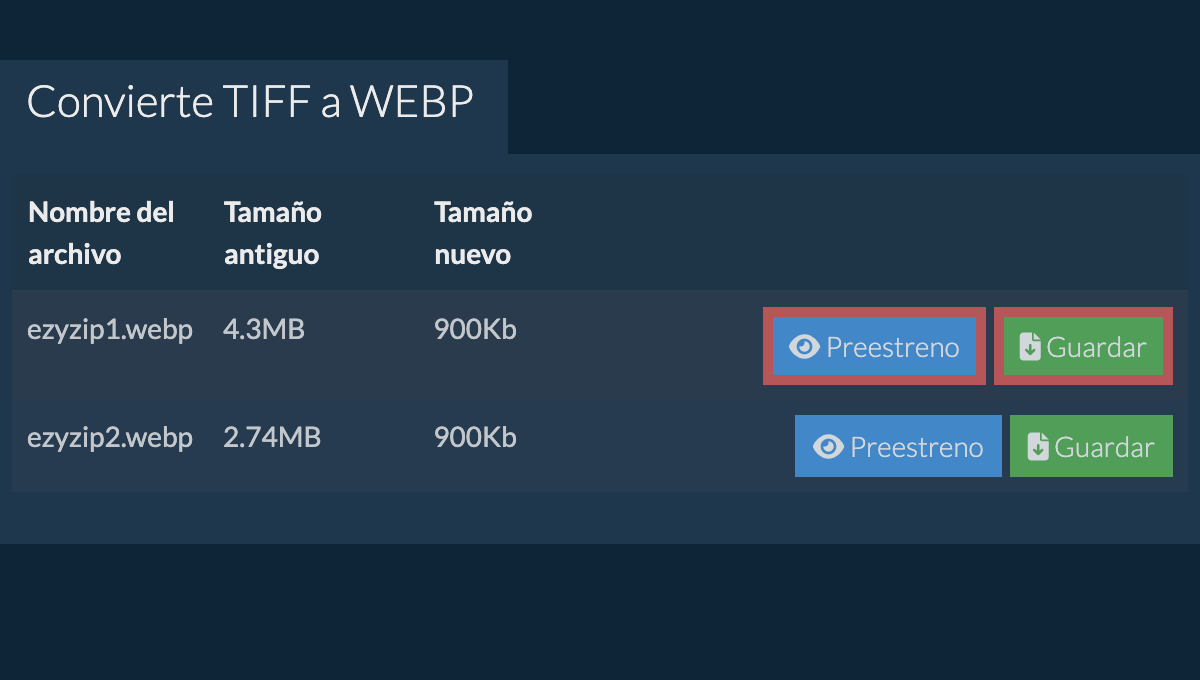Click the "Convierte TIFF a WEBP" heading
The image size is (1200, 680).
click(x=250, y=102)
